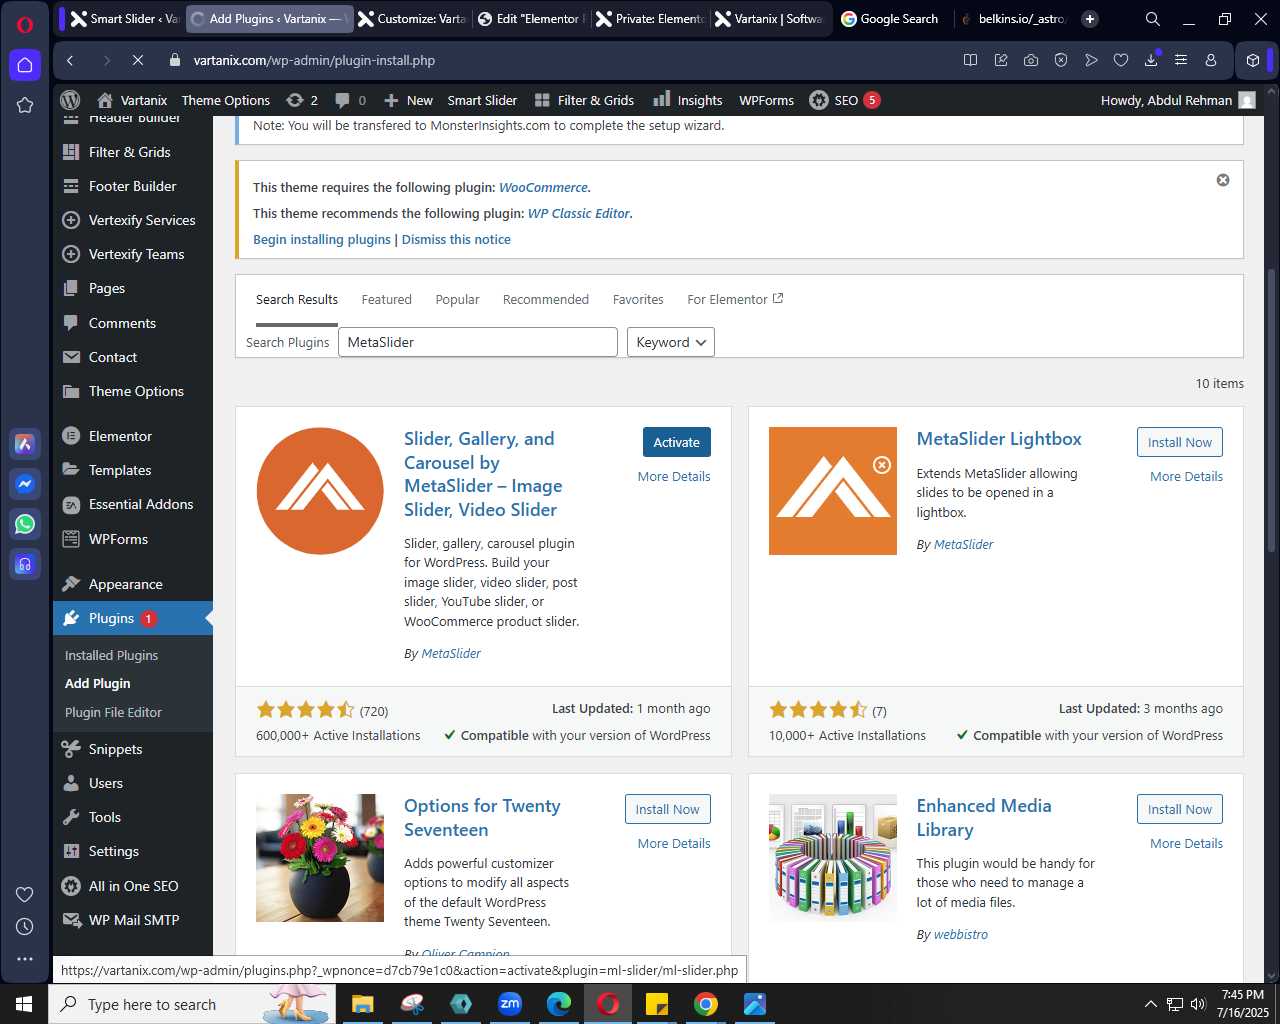The height and width of the screenshot is (1024, 1280).
Task: Open Opera home icon in sidebar
Action: [25, 65]
